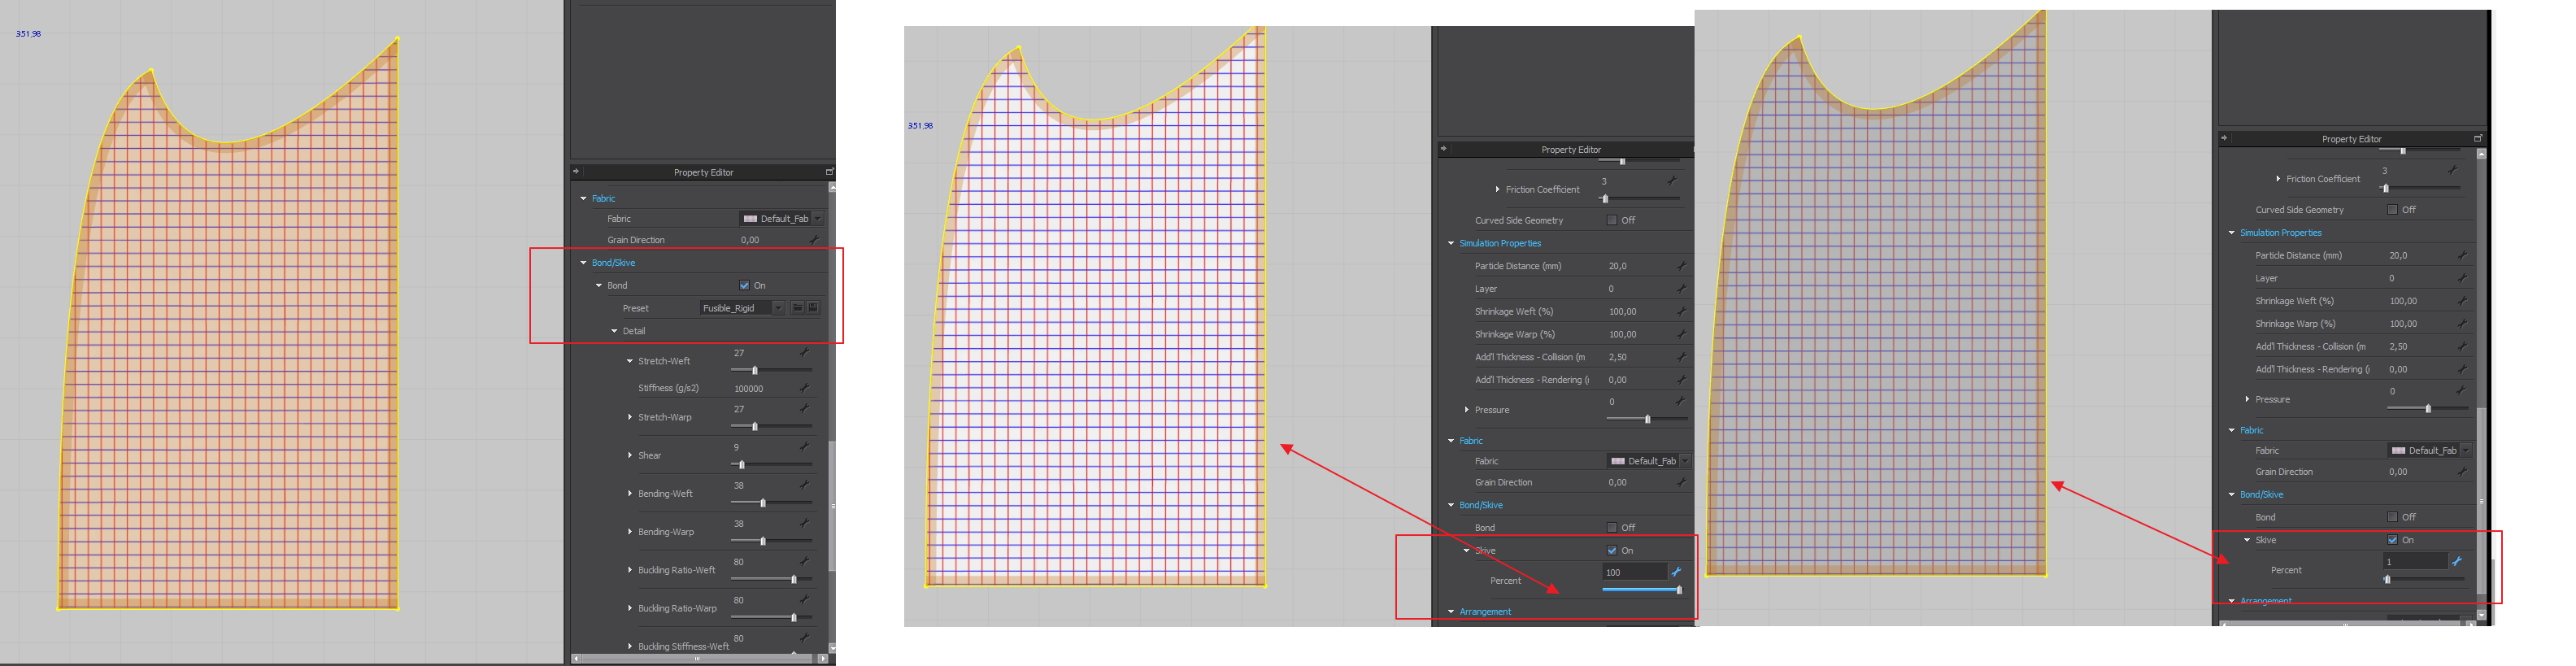The width and height of the screenshot is (2576, 666).
Task: Click the Skive Percent field showing 100
Action: click(1633, 572)
